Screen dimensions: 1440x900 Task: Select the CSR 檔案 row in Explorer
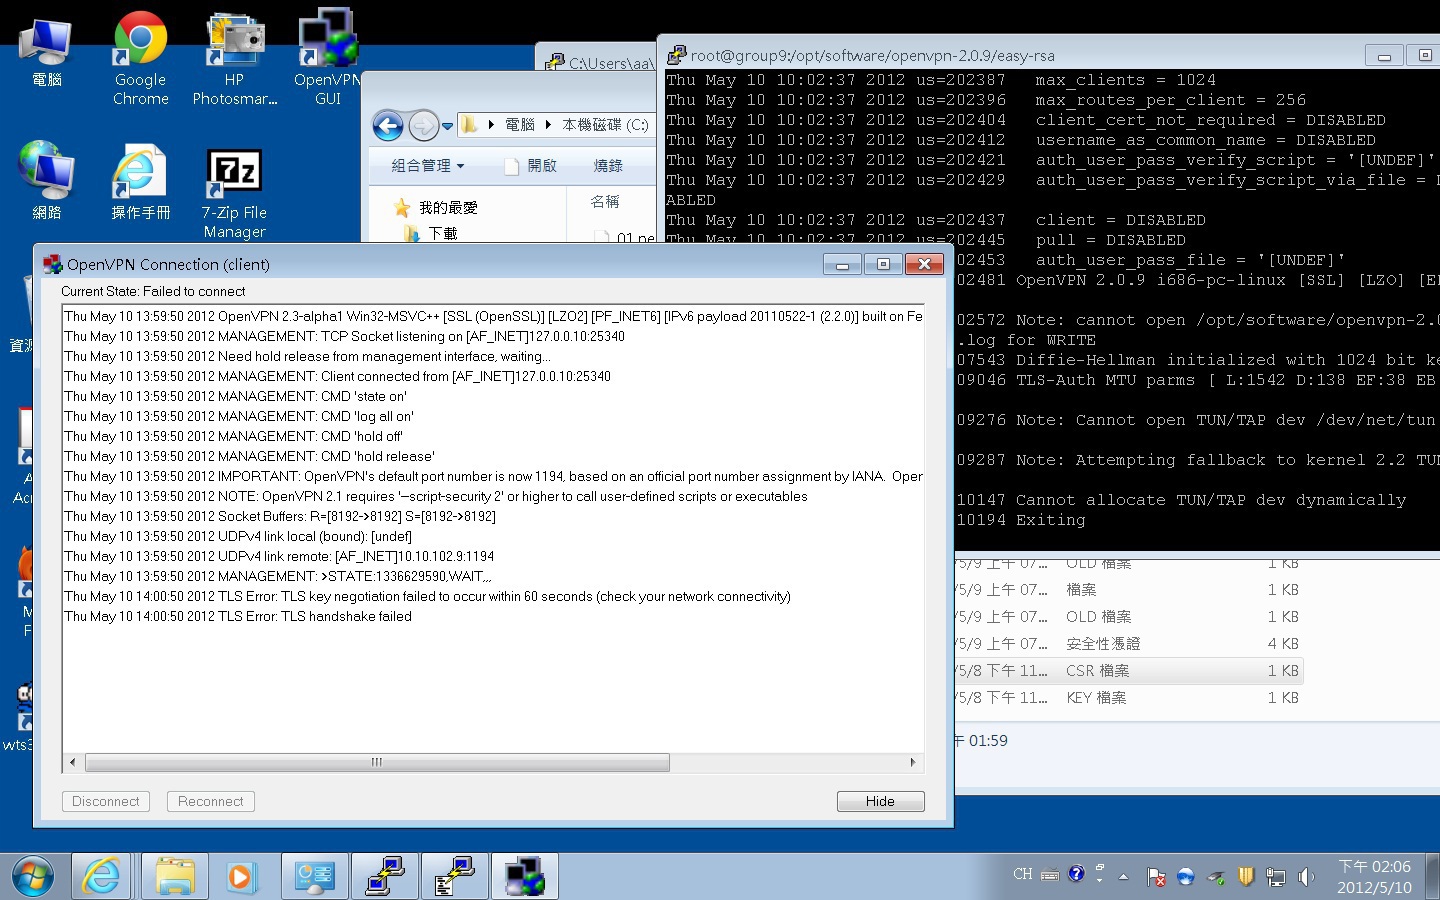(1129, 671)
